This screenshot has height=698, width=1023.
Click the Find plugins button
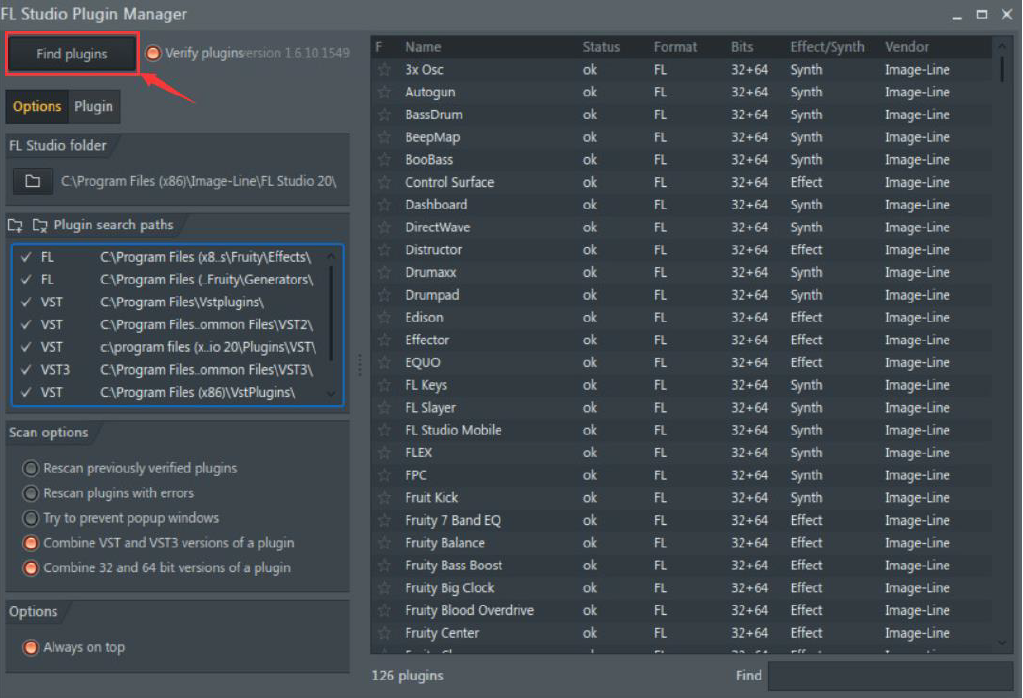[72, 53]
